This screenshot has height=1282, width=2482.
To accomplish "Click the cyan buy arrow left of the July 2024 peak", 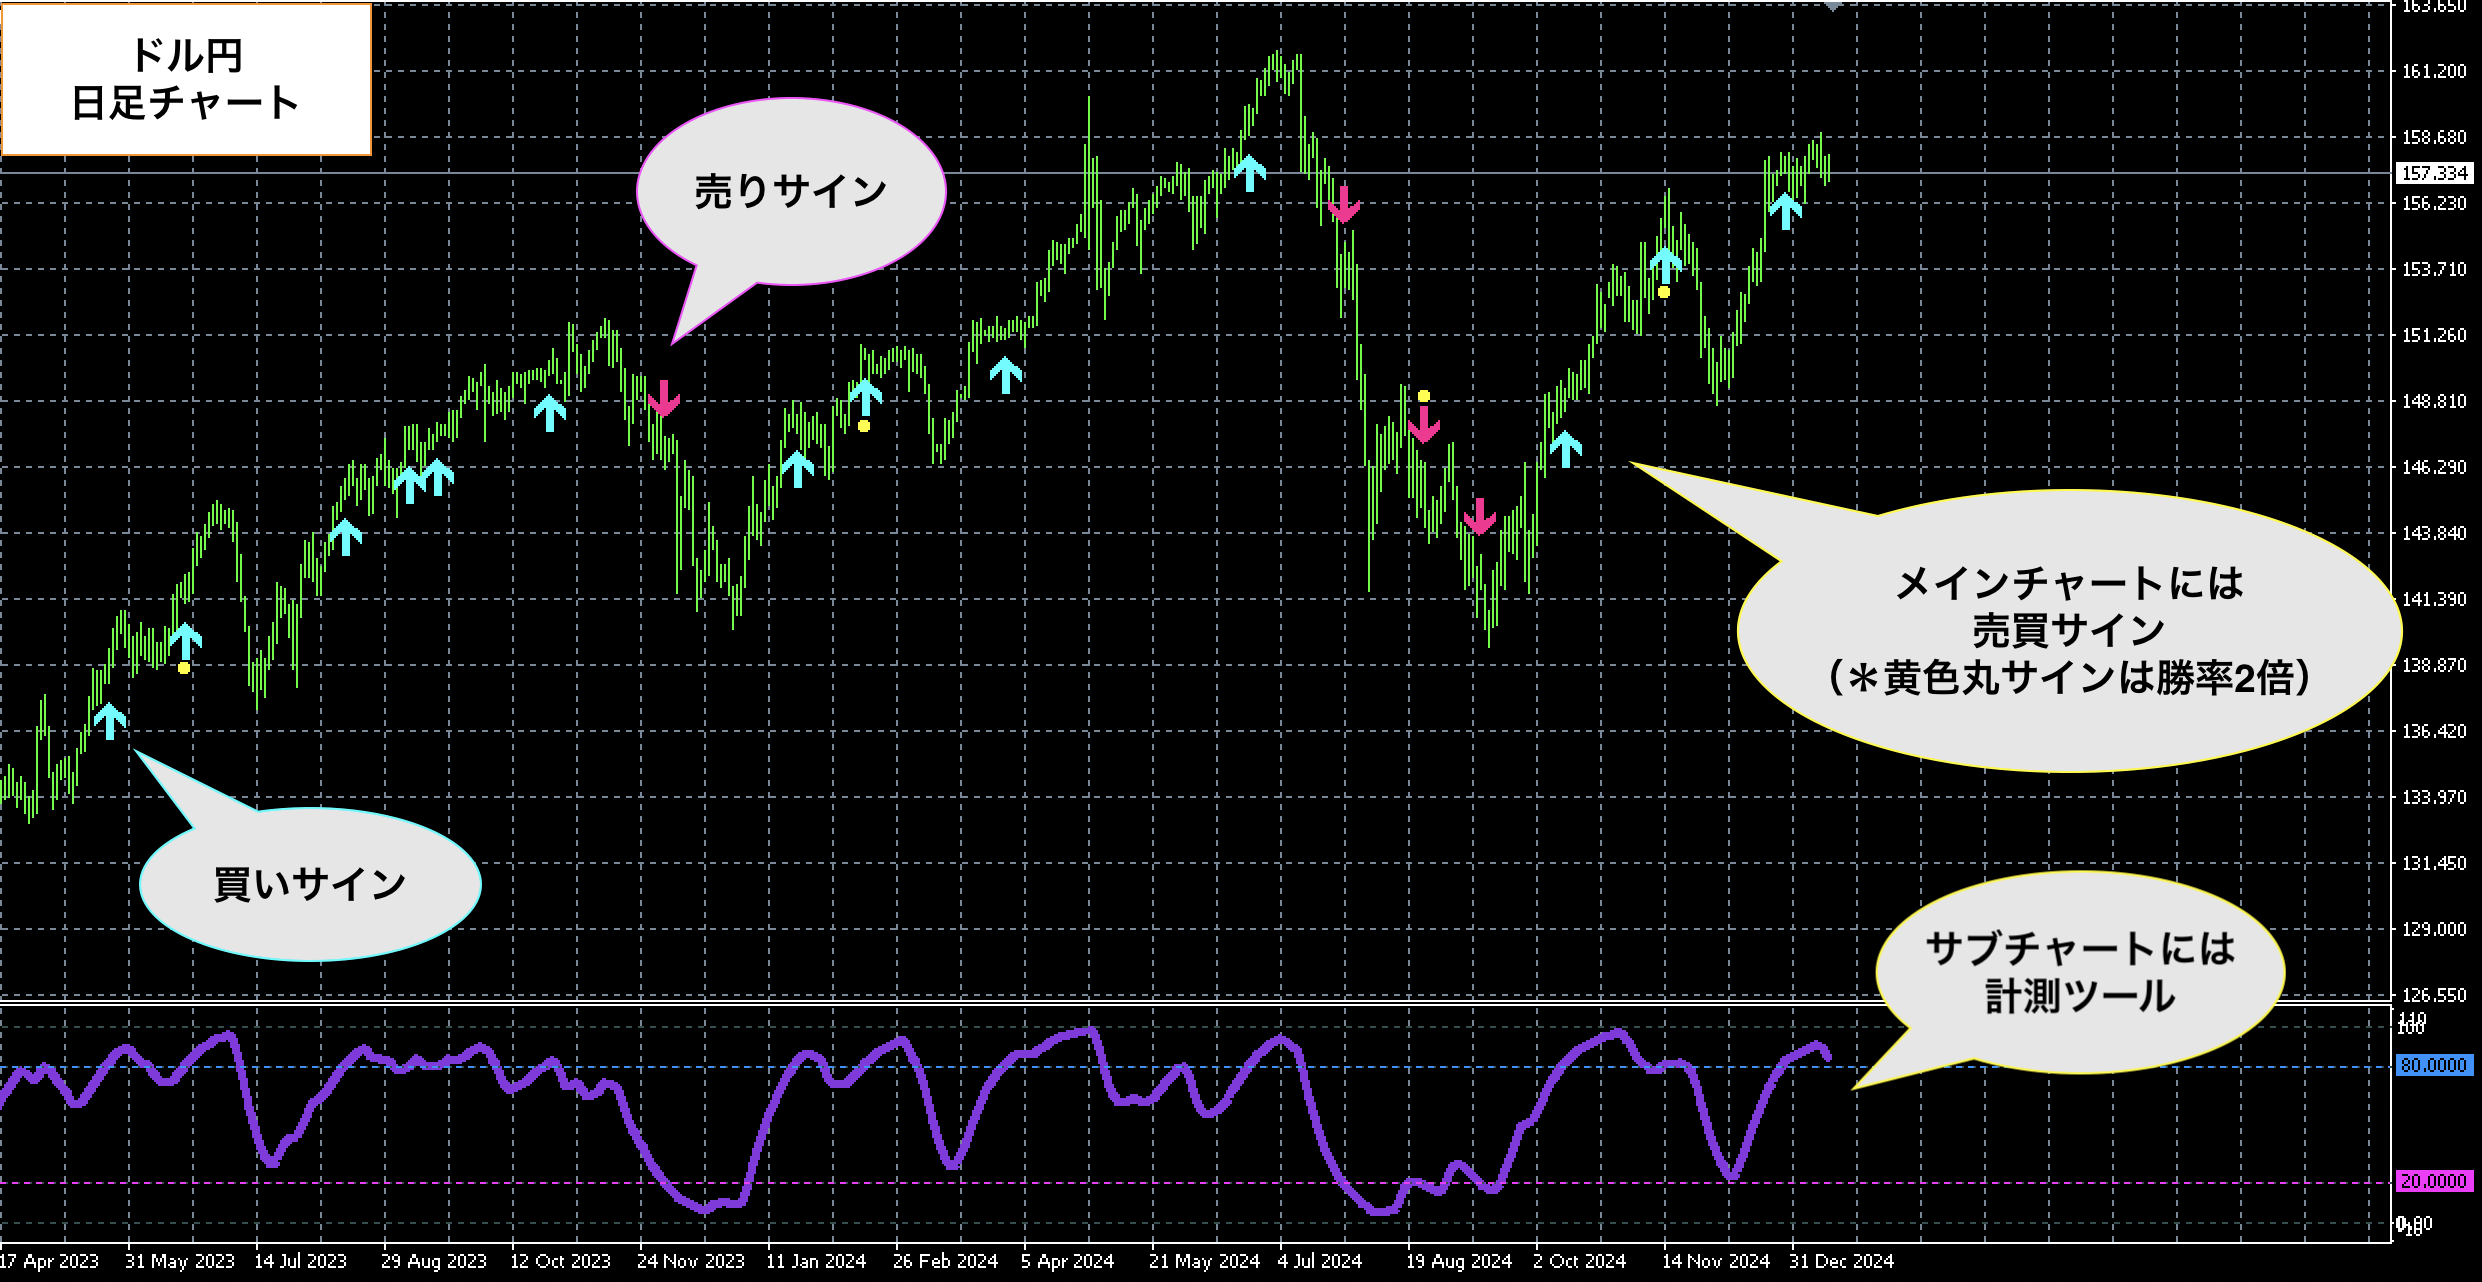I will tap(1249, 173).
